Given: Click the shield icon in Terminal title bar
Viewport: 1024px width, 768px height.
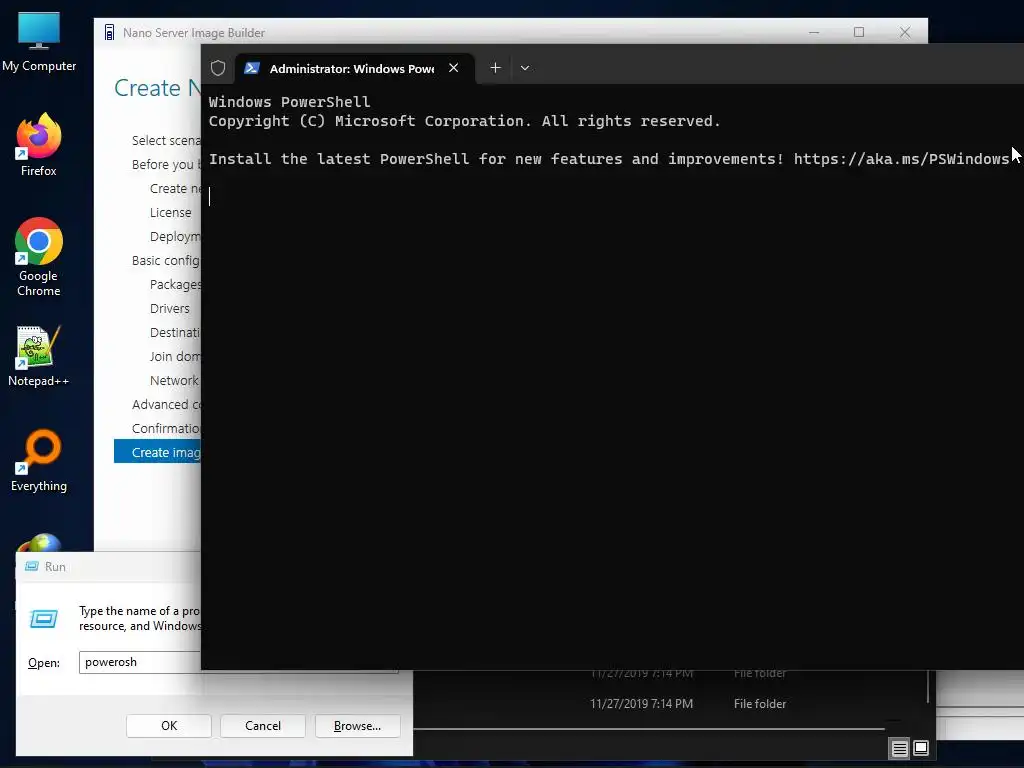Looking at the screenshot, I should [x=218, y=68].
